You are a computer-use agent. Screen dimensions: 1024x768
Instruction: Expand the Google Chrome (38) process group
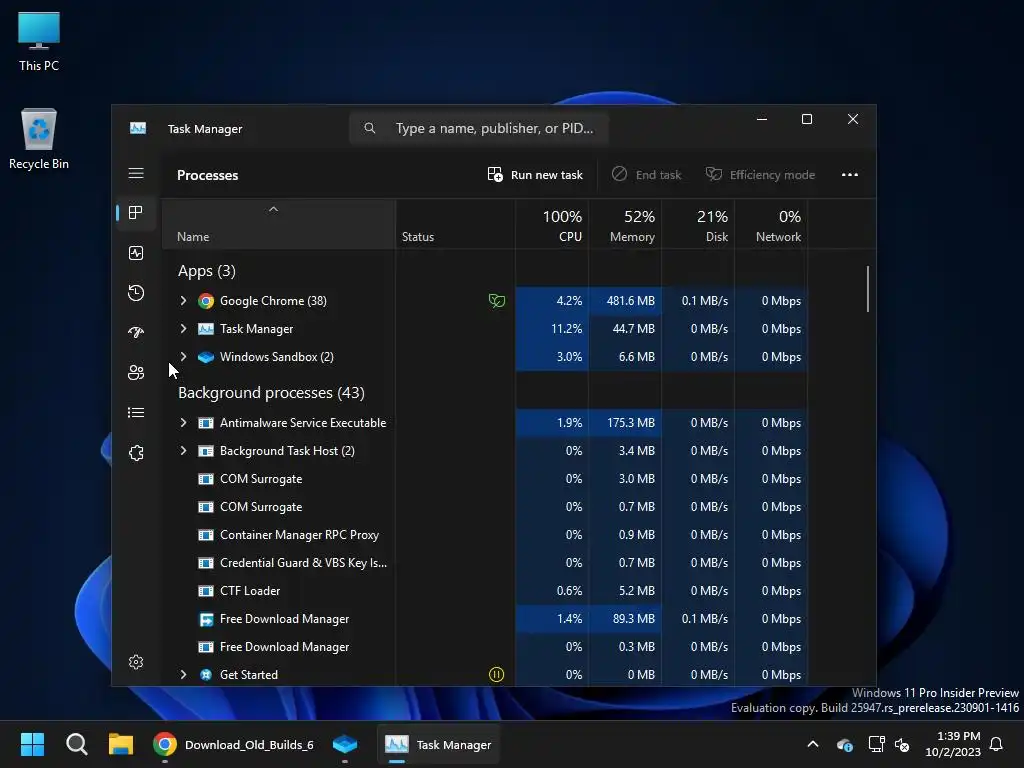click(x=184, y=300)
